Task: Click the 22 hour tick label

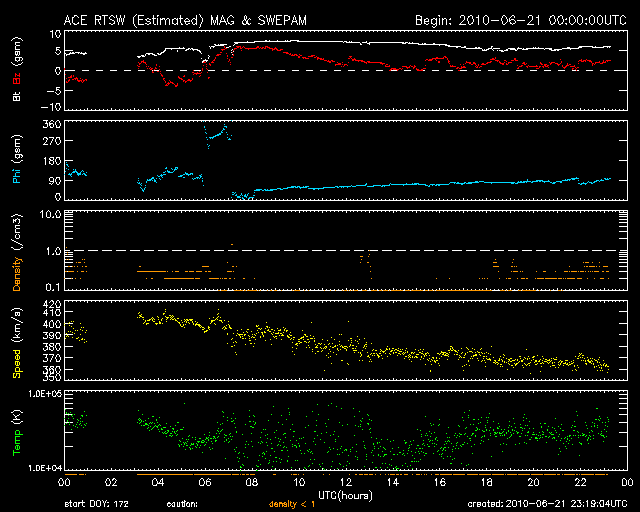Action: point(580,482)
